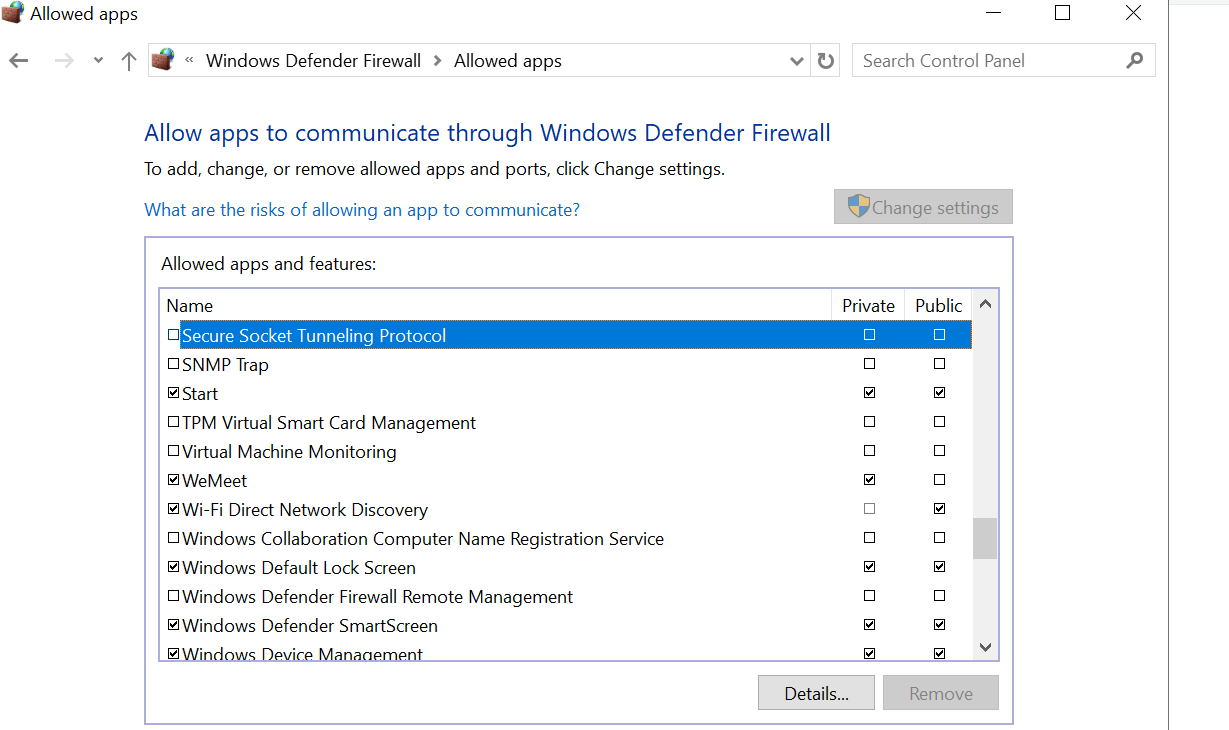Expand the breadcrumb chevron after Windows Defender Firewall

tap(438, 61)
